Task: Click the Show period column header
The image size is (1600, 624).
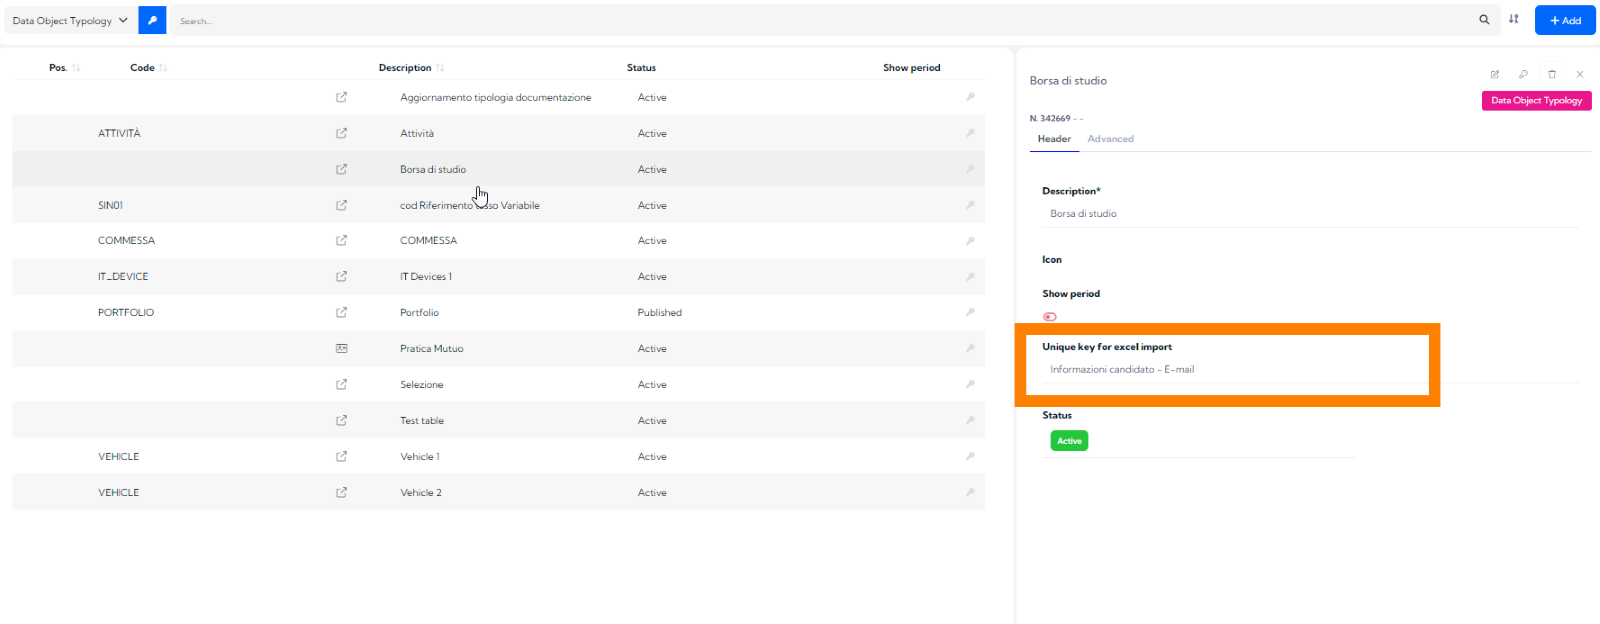Action: [911, 68]
